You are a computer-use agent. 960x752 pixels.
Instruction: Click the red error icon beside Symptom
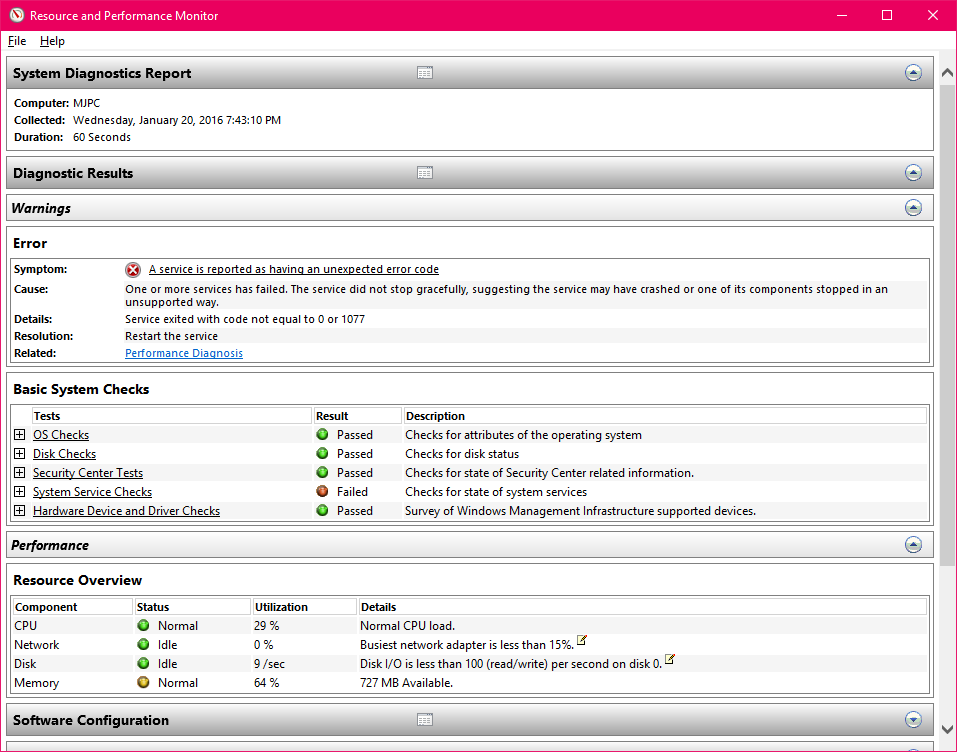click(133, 269)
